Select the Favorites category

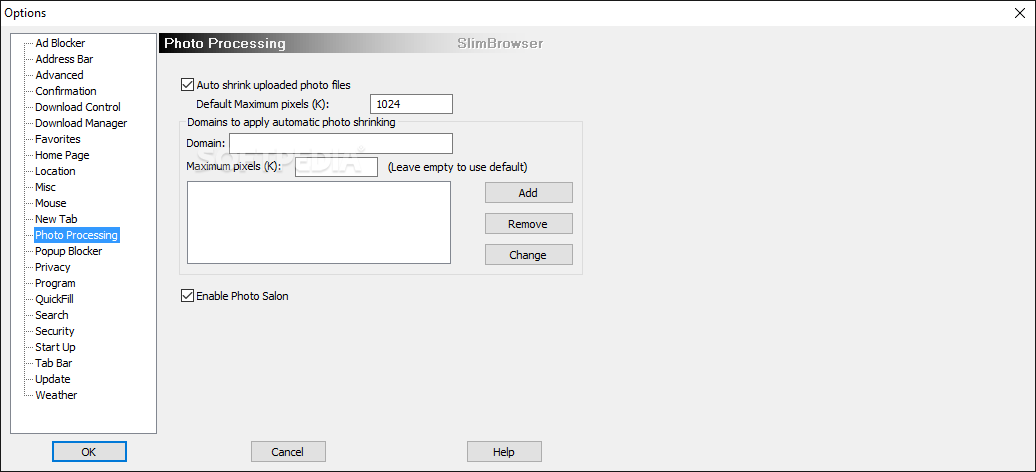58,139
